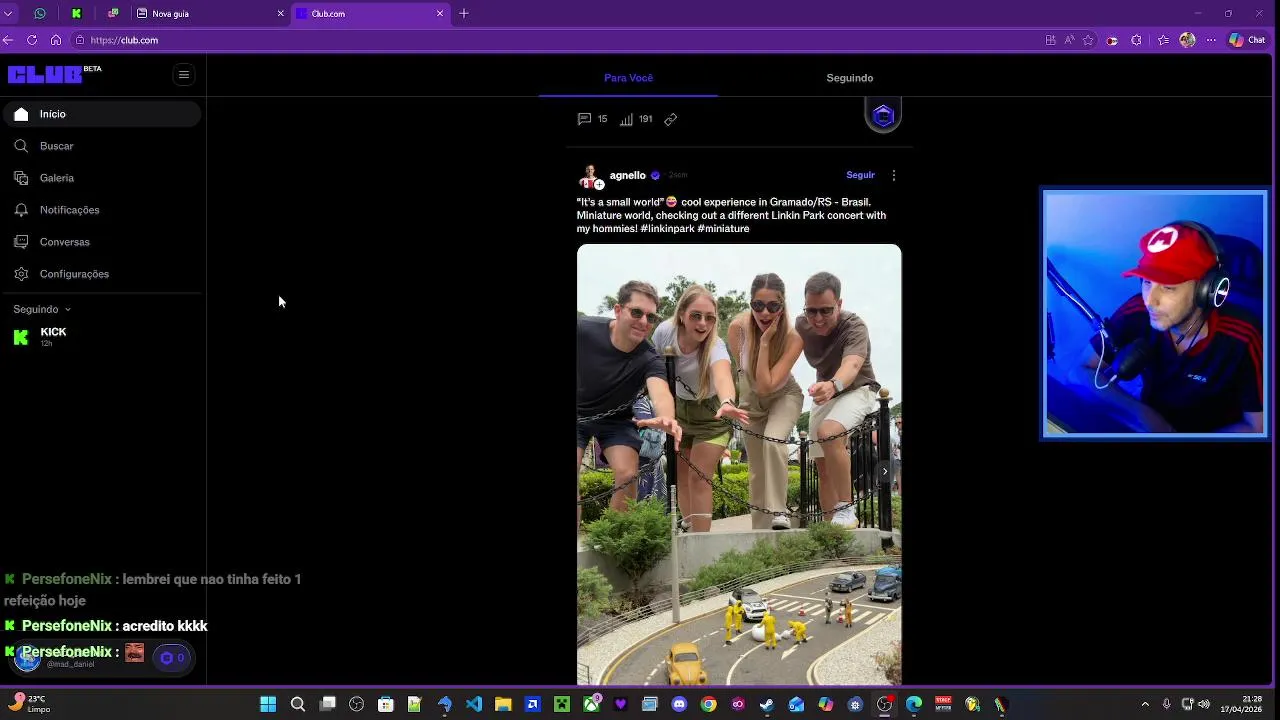Open Copilot Chat button

click(x=1248, y=40)
